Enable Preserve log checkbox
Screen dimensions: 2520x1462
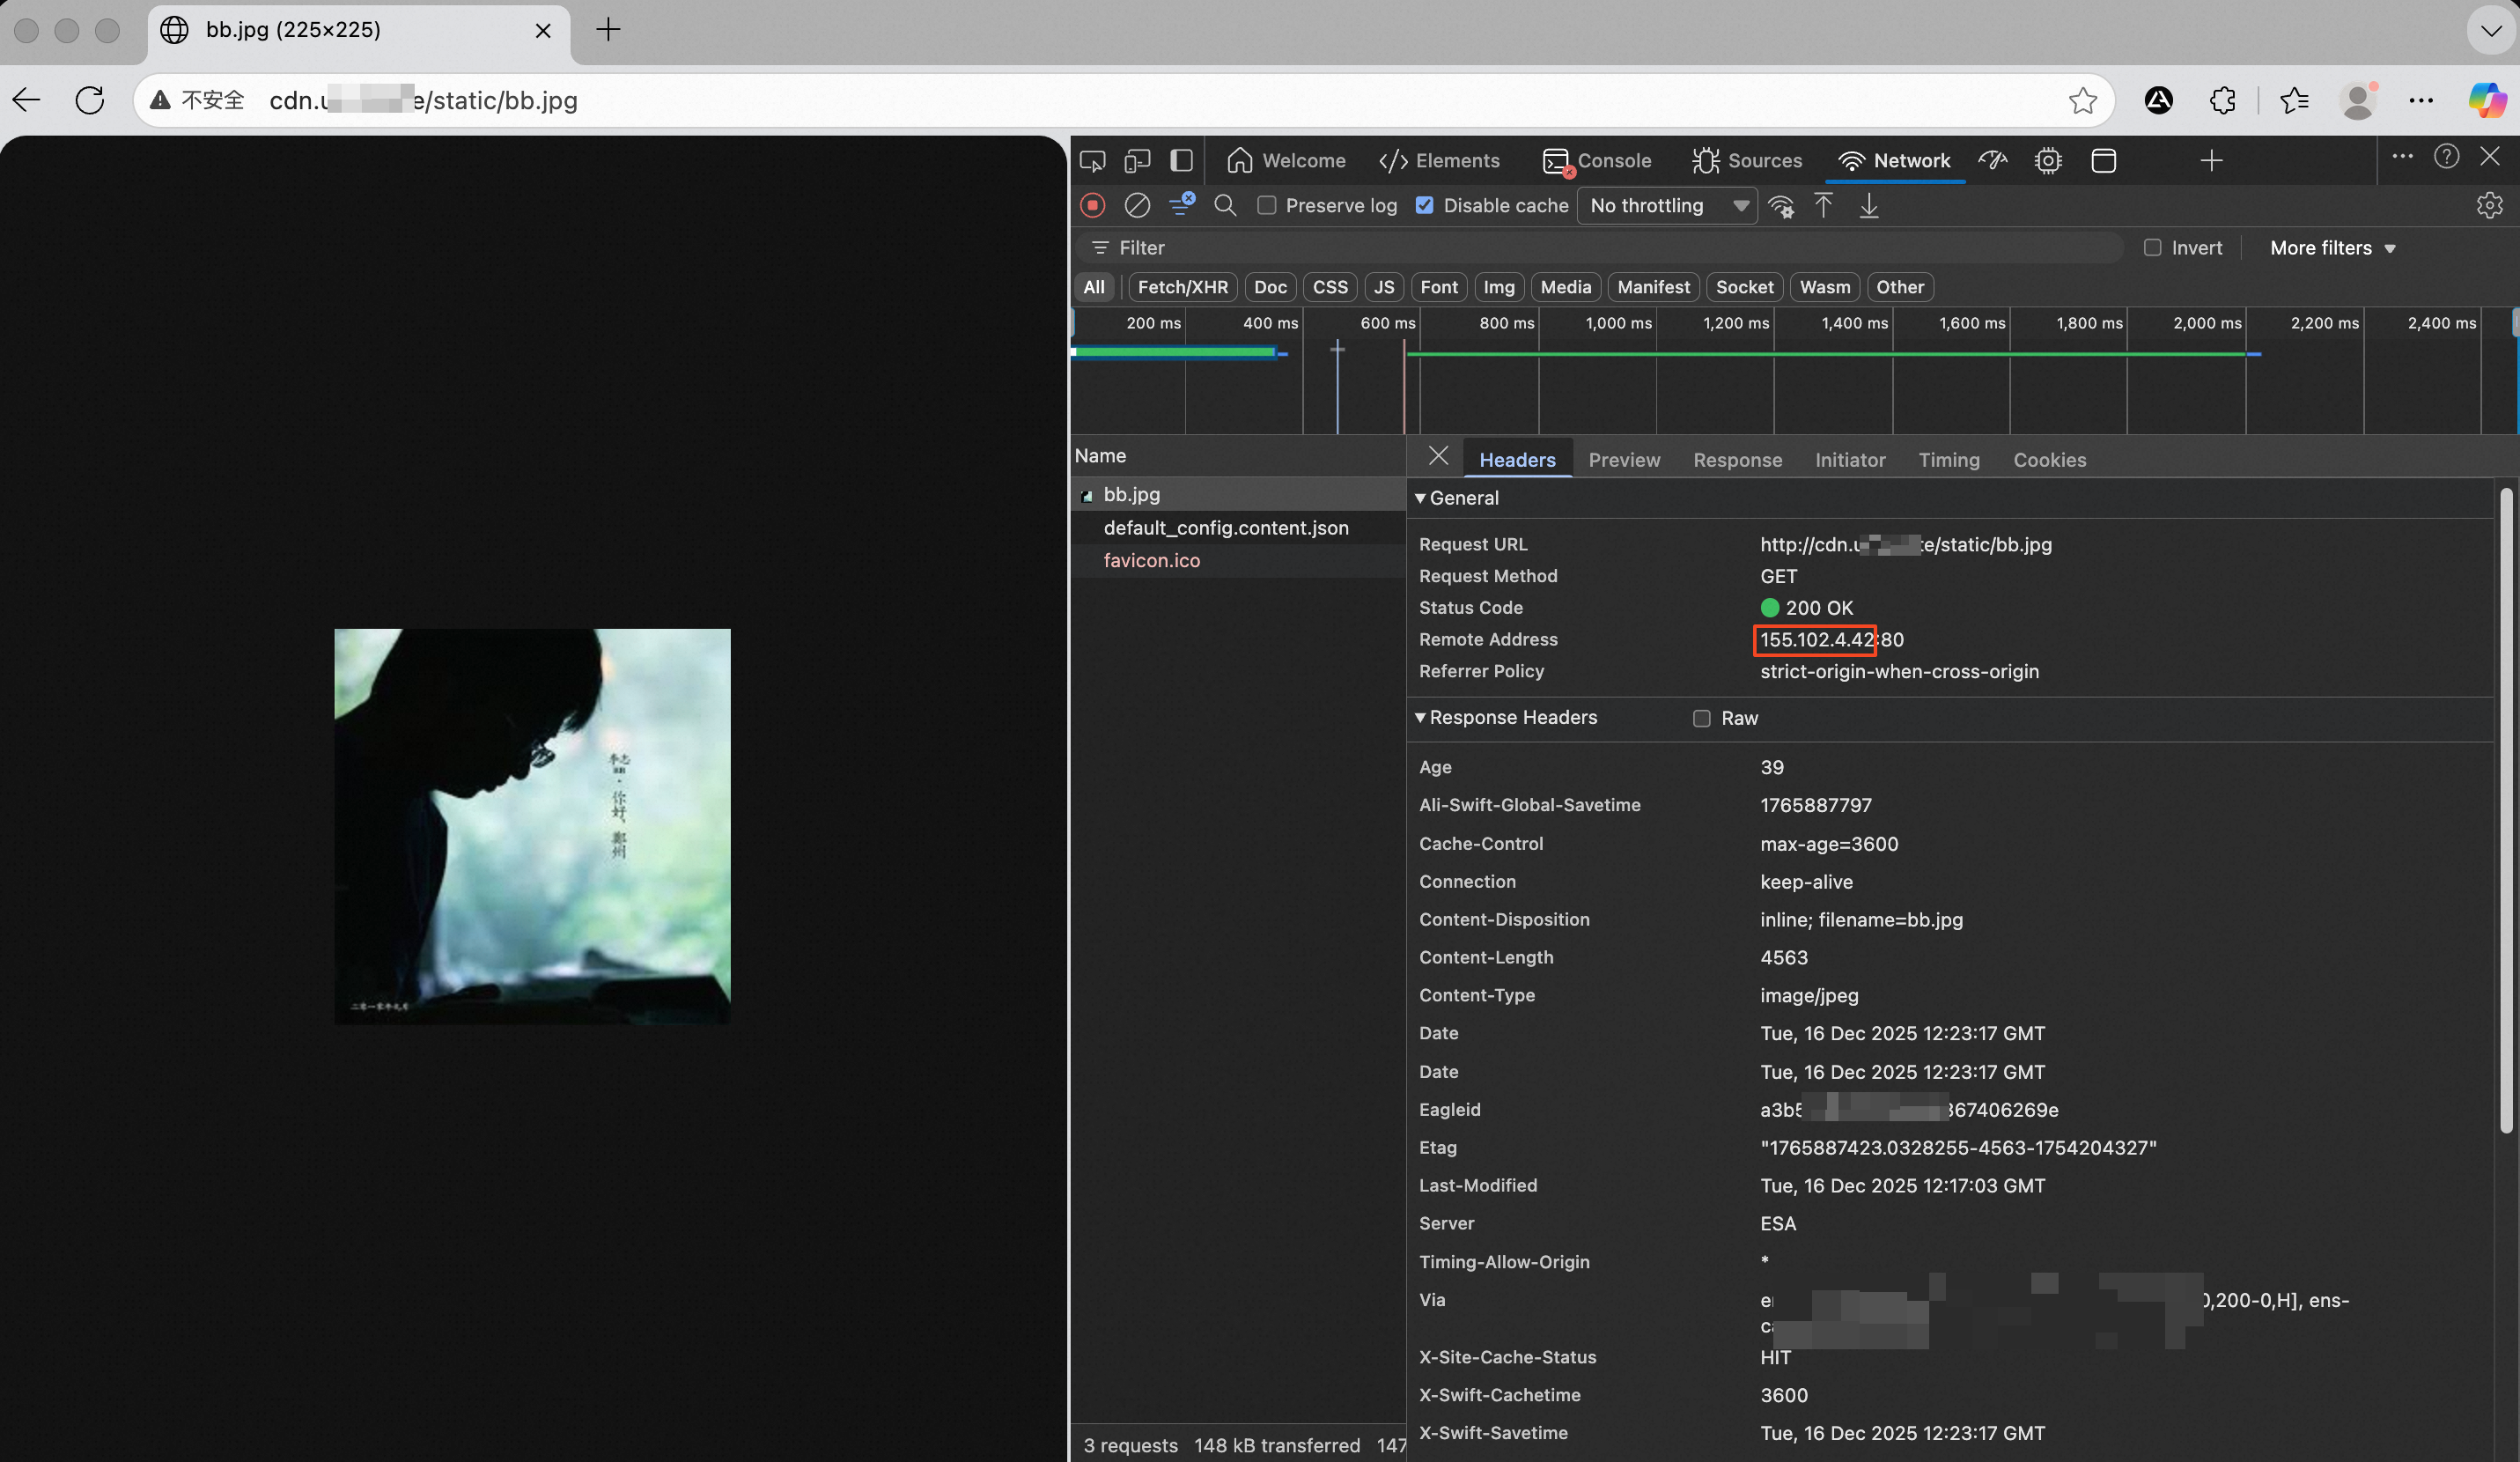coord(1267,205)
